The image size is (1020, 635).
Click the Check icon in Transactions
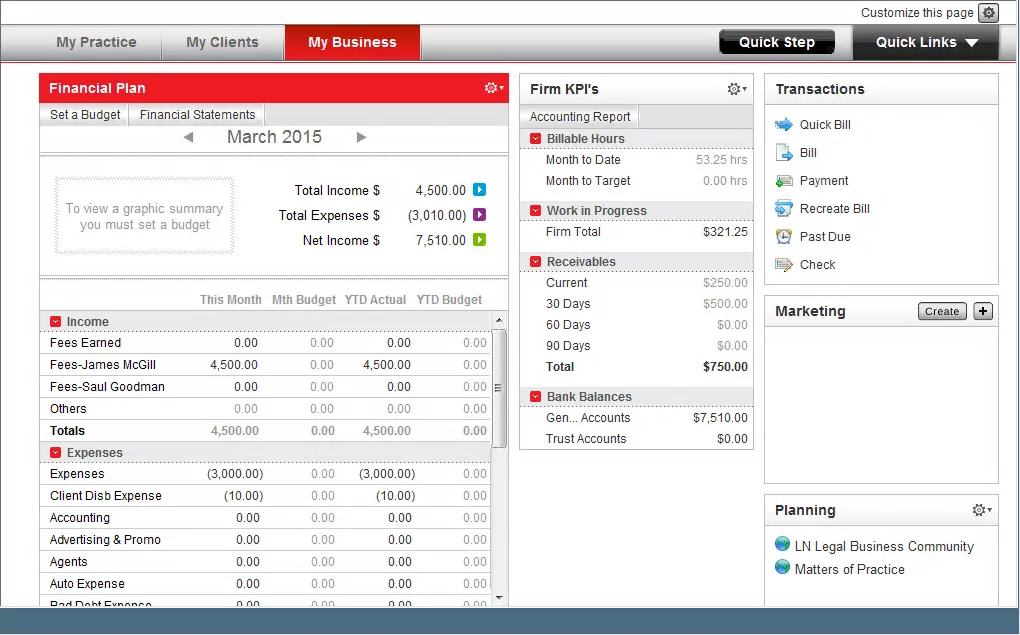(784, 265)
